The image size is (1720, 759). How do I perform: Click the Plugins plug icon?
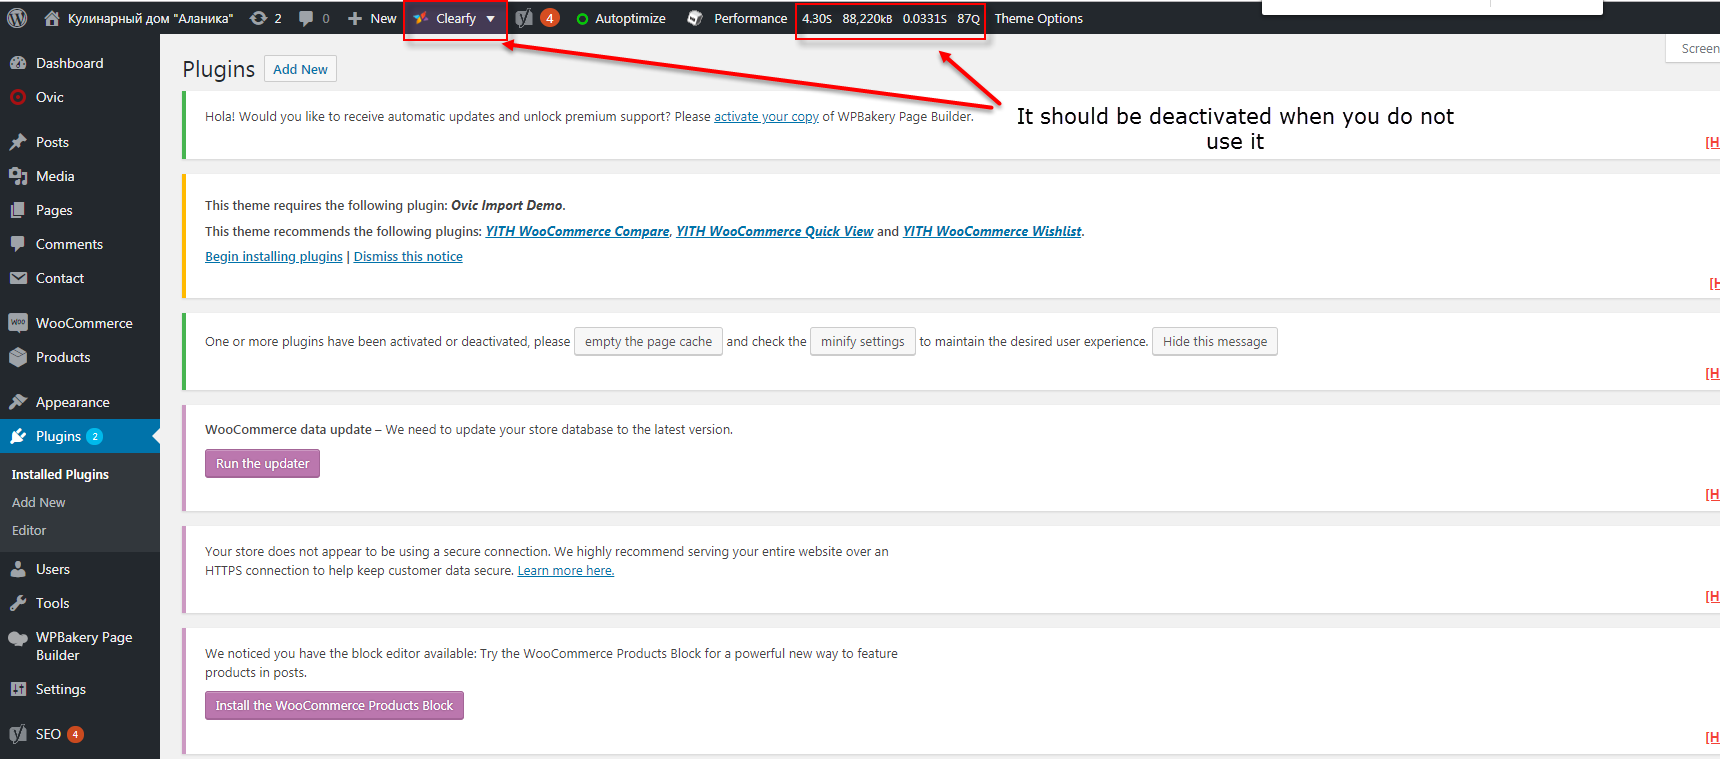[18, 436]
